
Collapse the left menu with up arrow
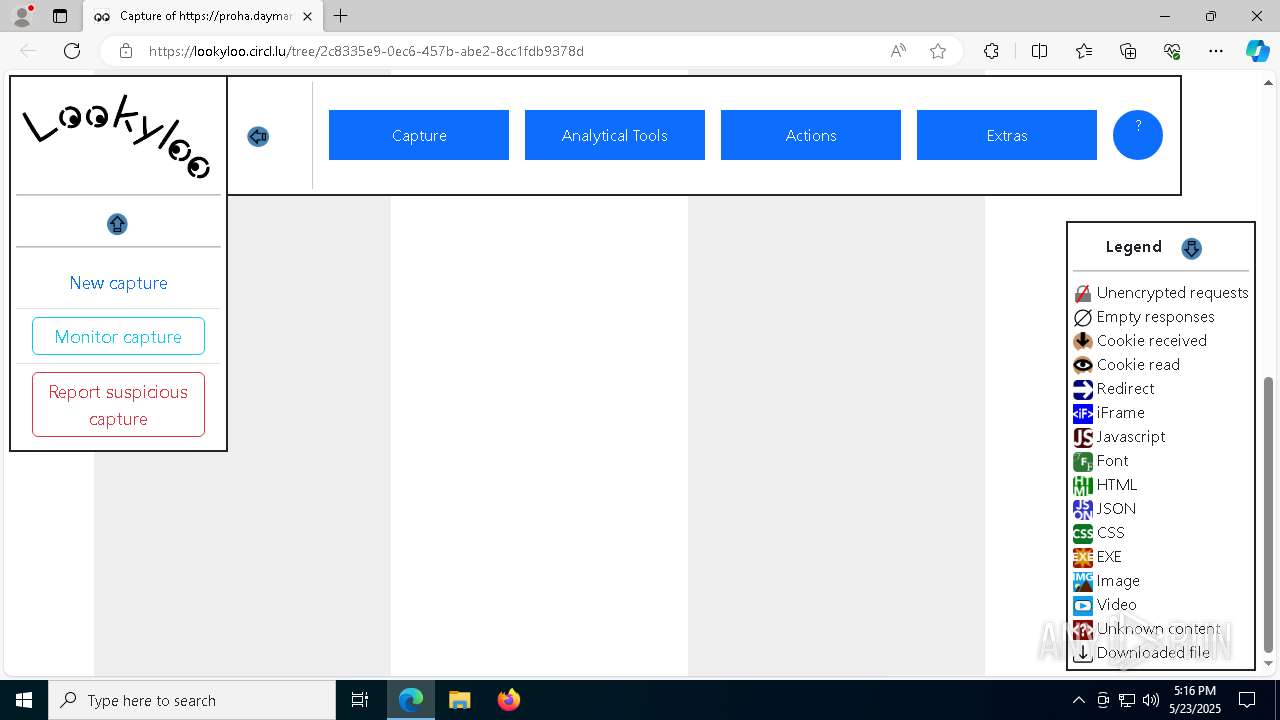117,224
